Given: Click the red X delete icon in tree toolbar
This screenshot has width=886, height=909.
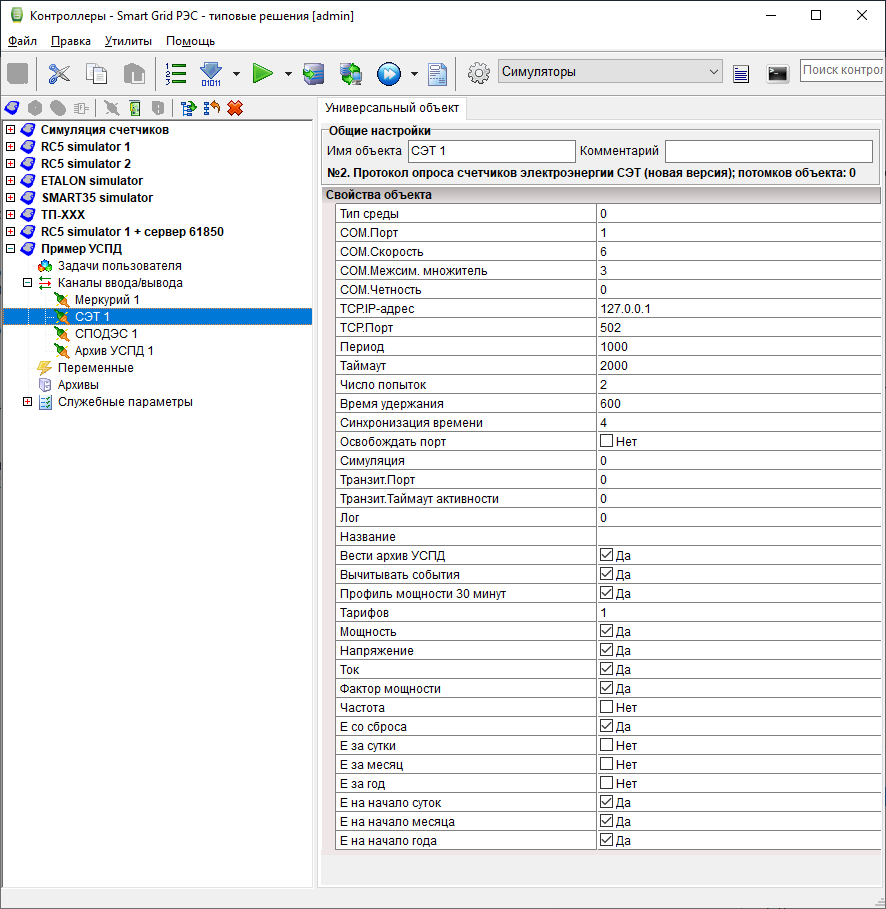Looking at the screenshot, I should [235, 108].
